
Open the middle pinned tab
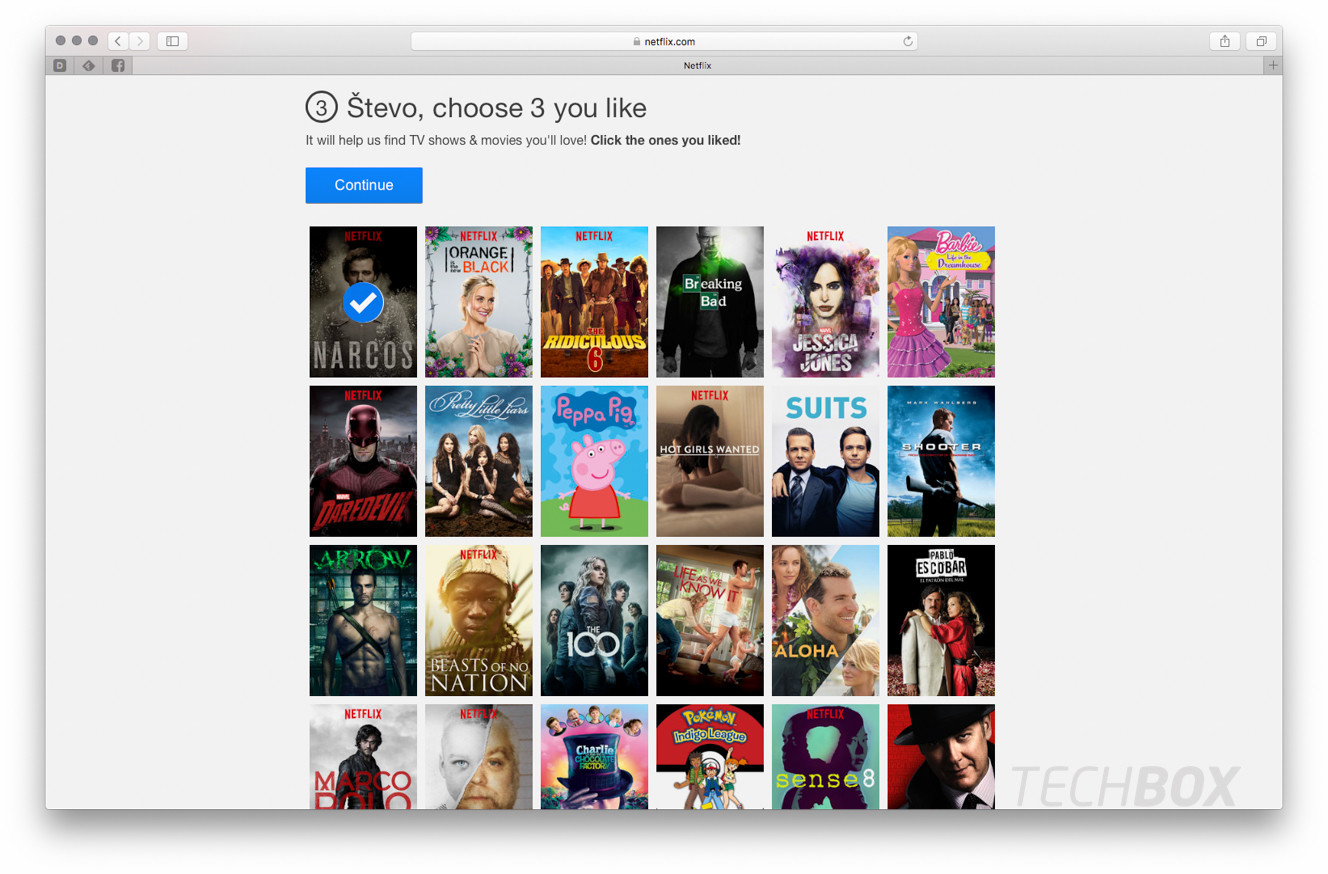click(89, 65)
